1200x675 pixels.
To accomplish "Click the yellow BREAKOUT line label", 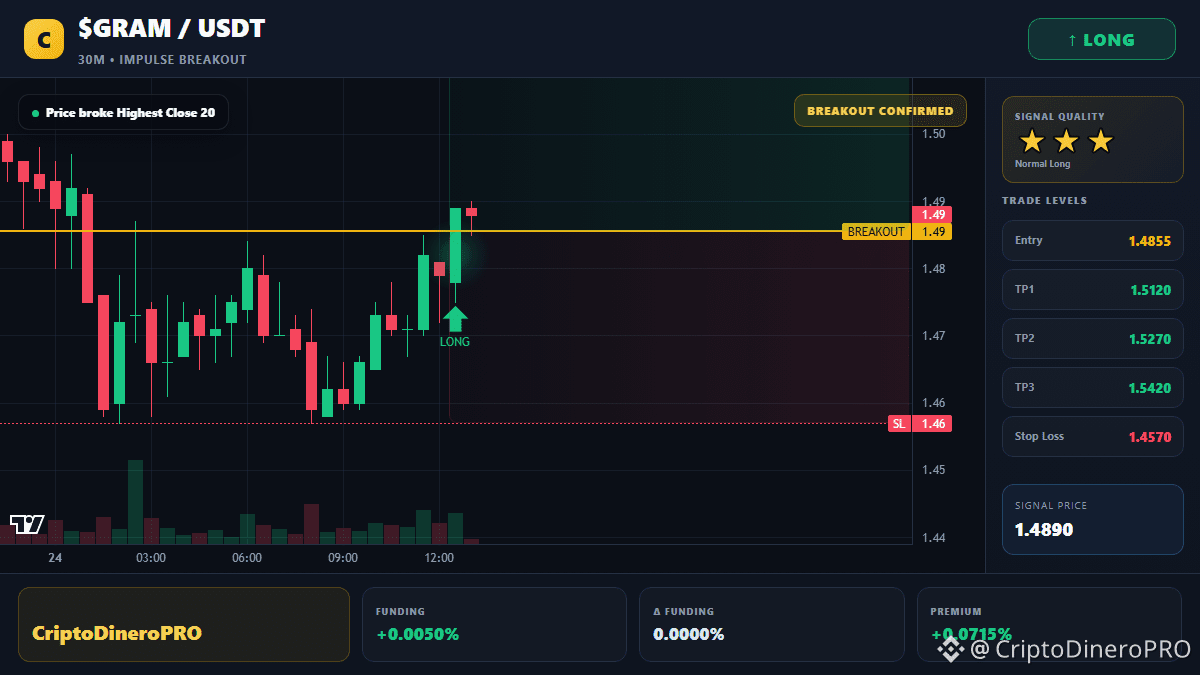I will point(876,232).
